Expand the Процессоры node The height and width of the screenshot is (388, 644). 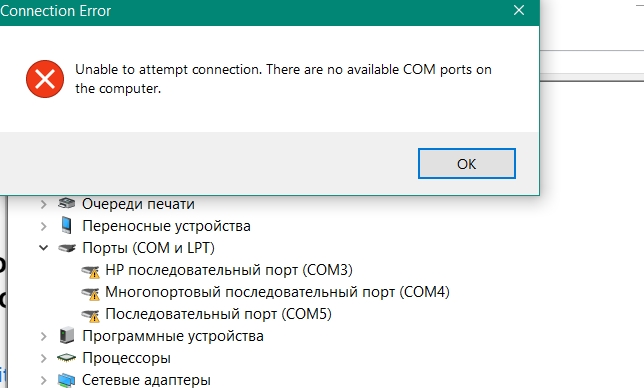point(44,358)
